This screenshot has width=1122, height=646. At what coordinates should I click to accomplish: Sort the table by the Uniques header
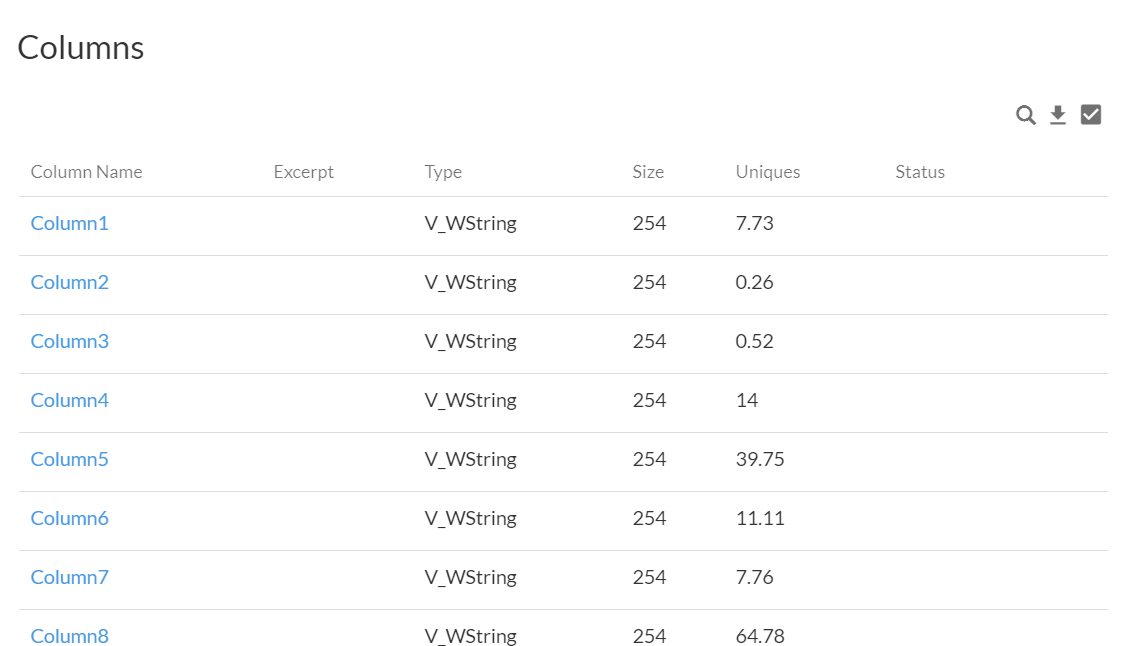[767, 171]
